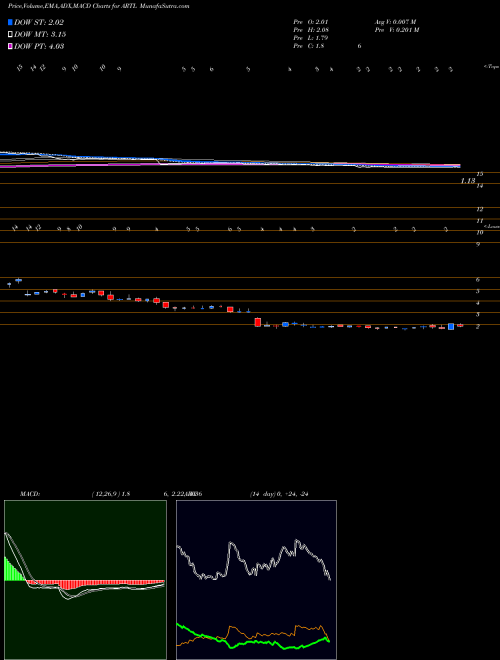This screenshot has width=500, height=660.
Task: Click the 'Pre O: 2.01' value
Action: click(x=311, y=22)
